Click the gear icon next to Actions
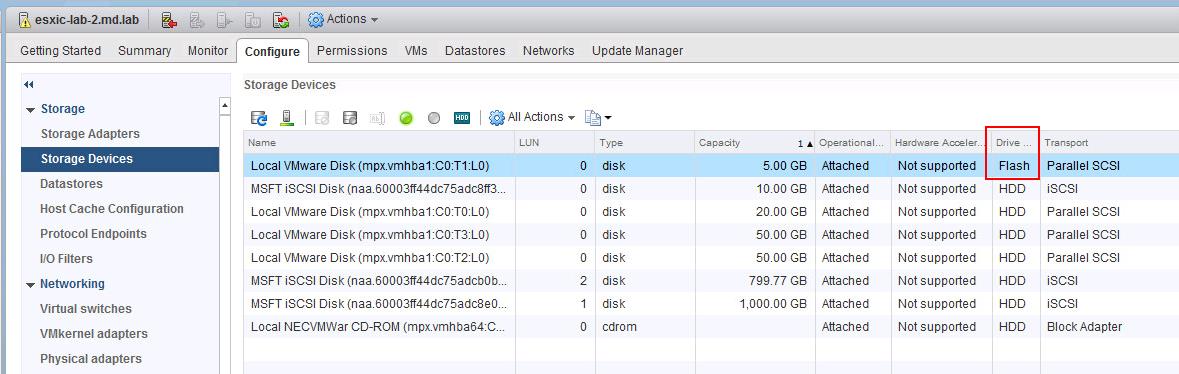The image size is (1179, 374). [316, 20]
